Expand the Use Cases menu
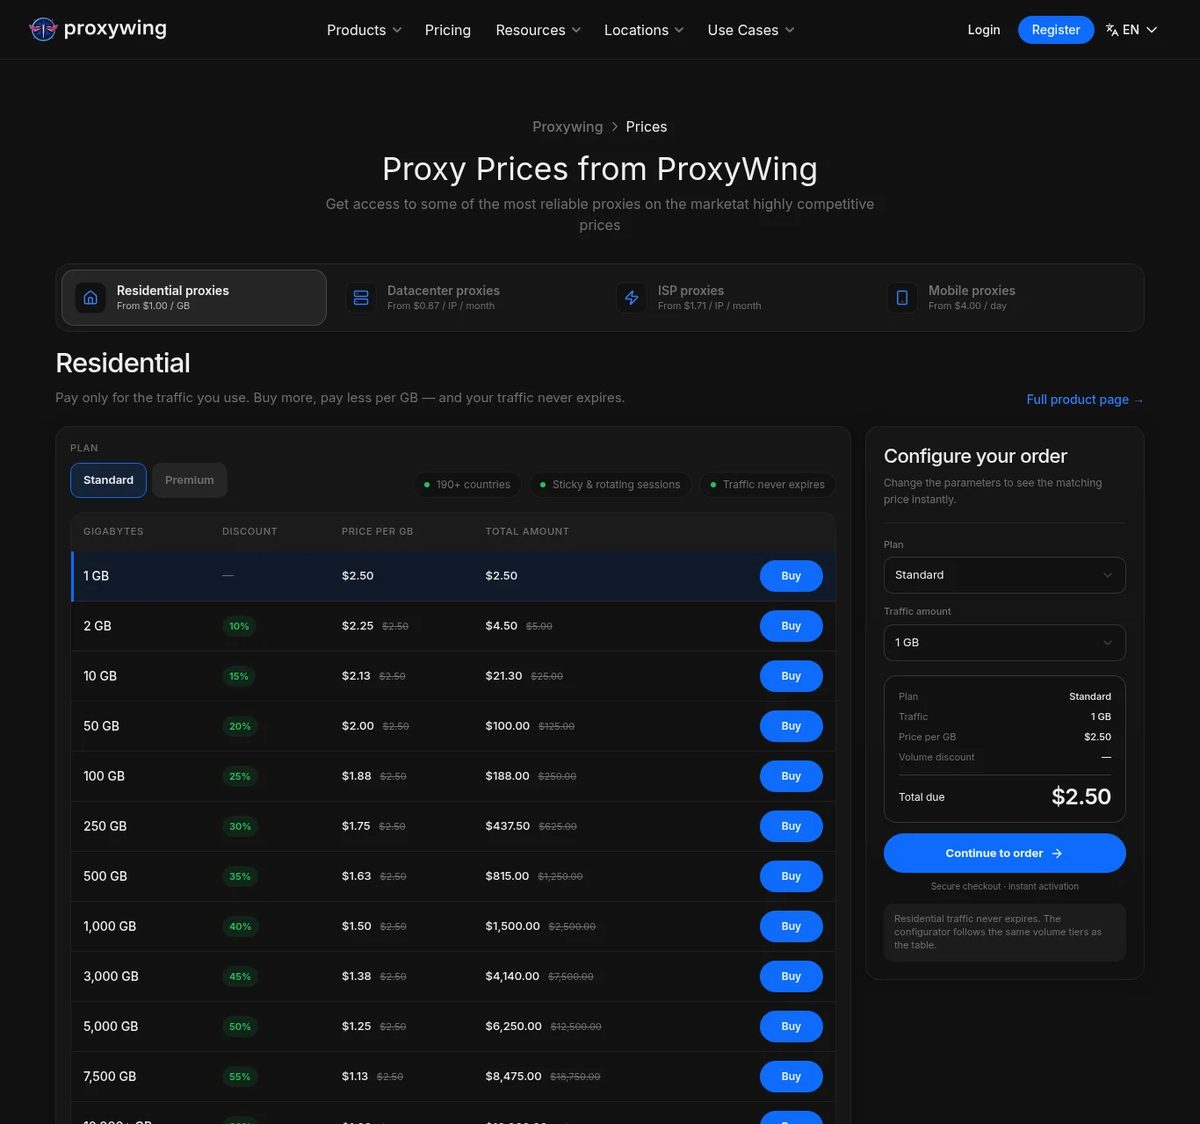 (x=751, y=30)
